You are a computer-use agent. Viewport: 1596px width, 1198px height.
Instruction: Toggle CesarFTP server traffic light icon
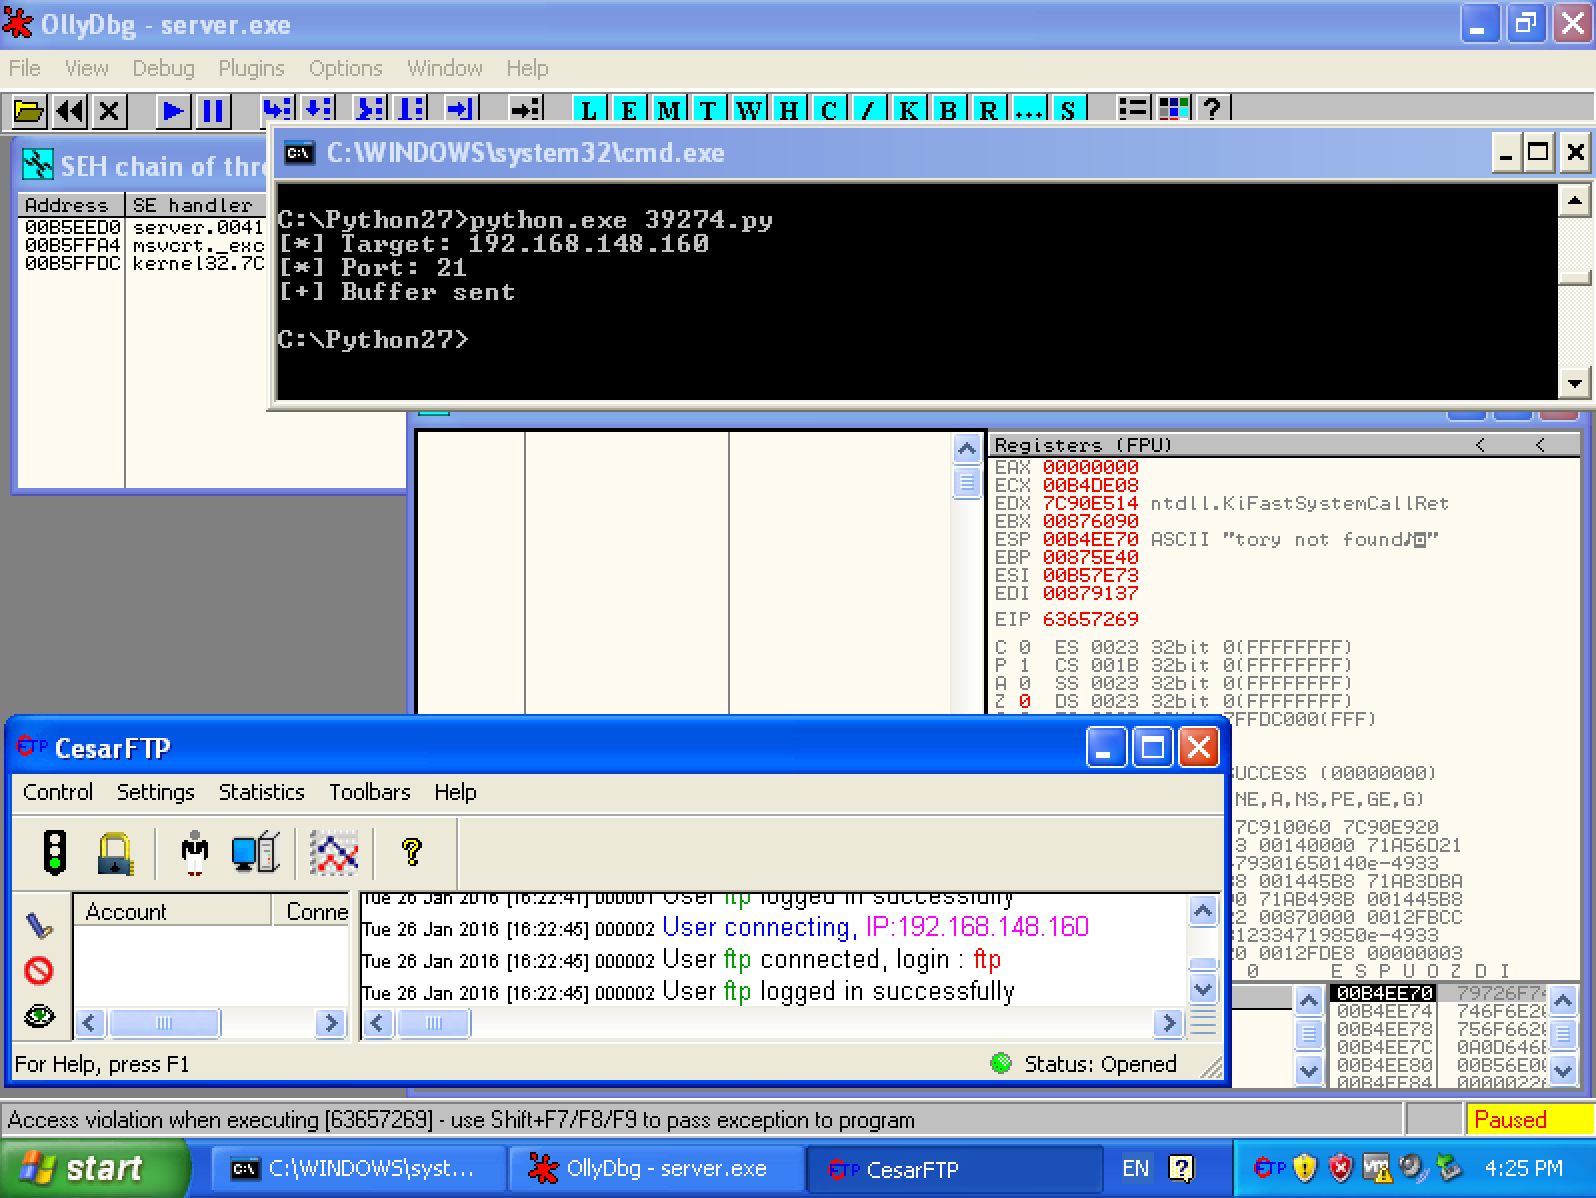[54, 853]
